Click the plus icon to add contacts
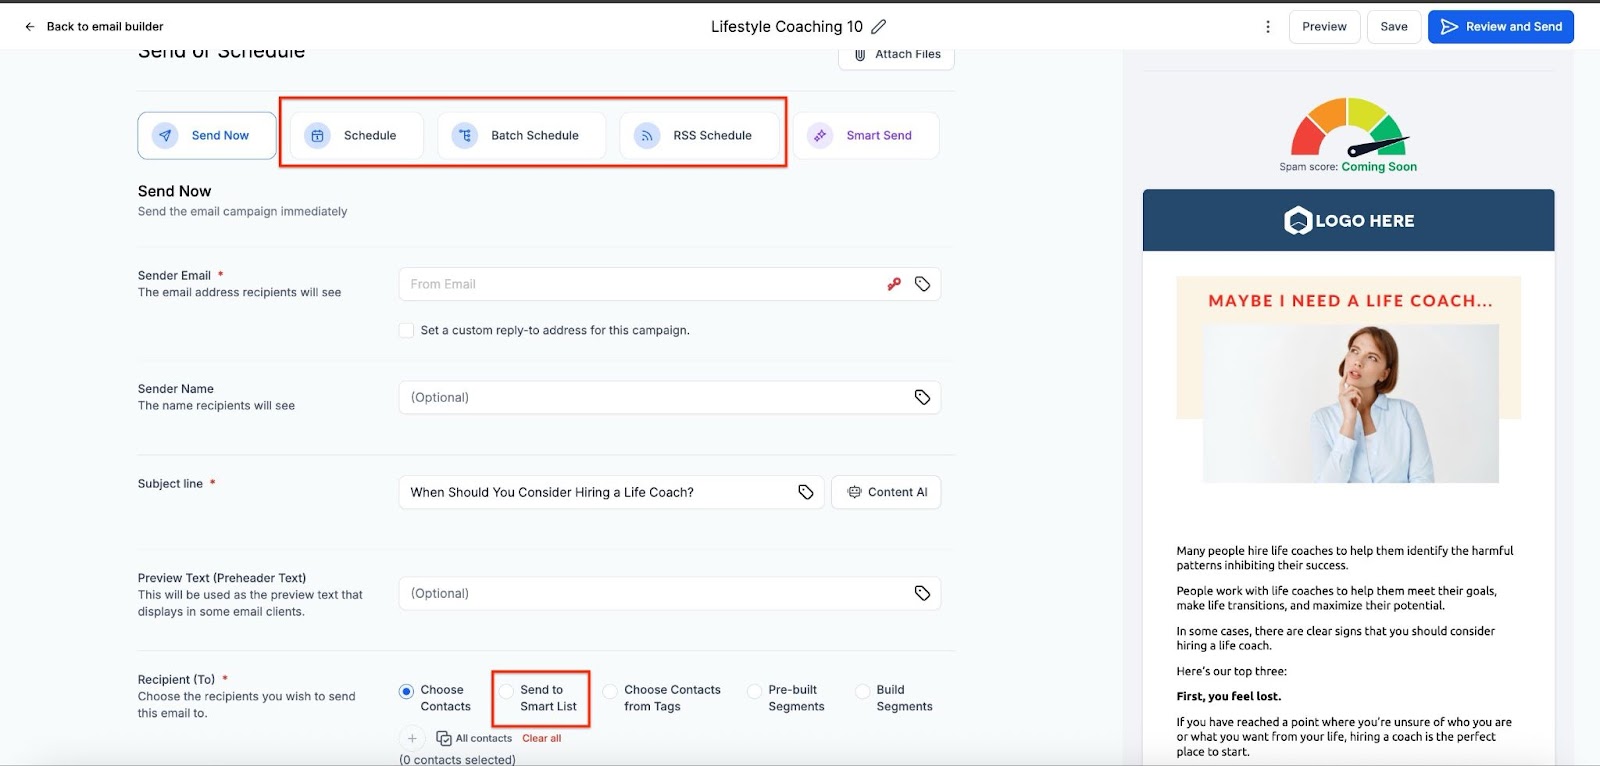Viewport: 1600px width, 766px height. (412, 738)
